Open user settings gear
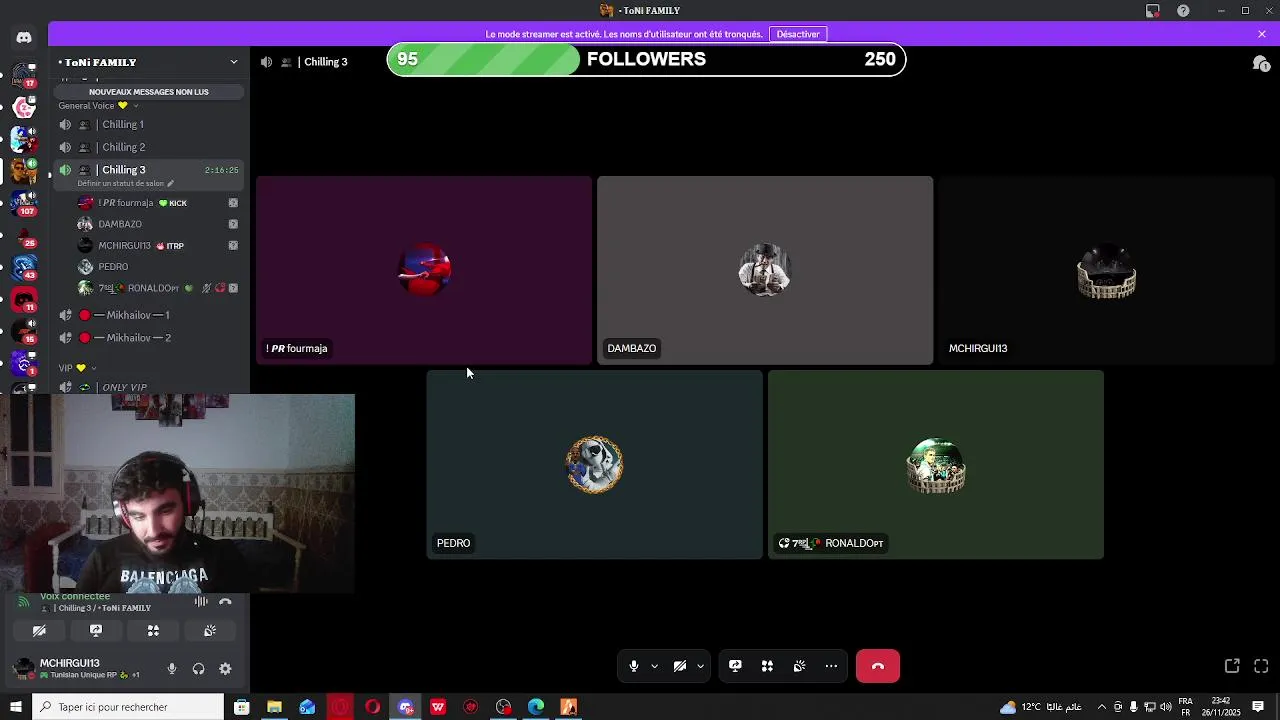This screenshot has height=720, width=1280. tap(225, 669)
